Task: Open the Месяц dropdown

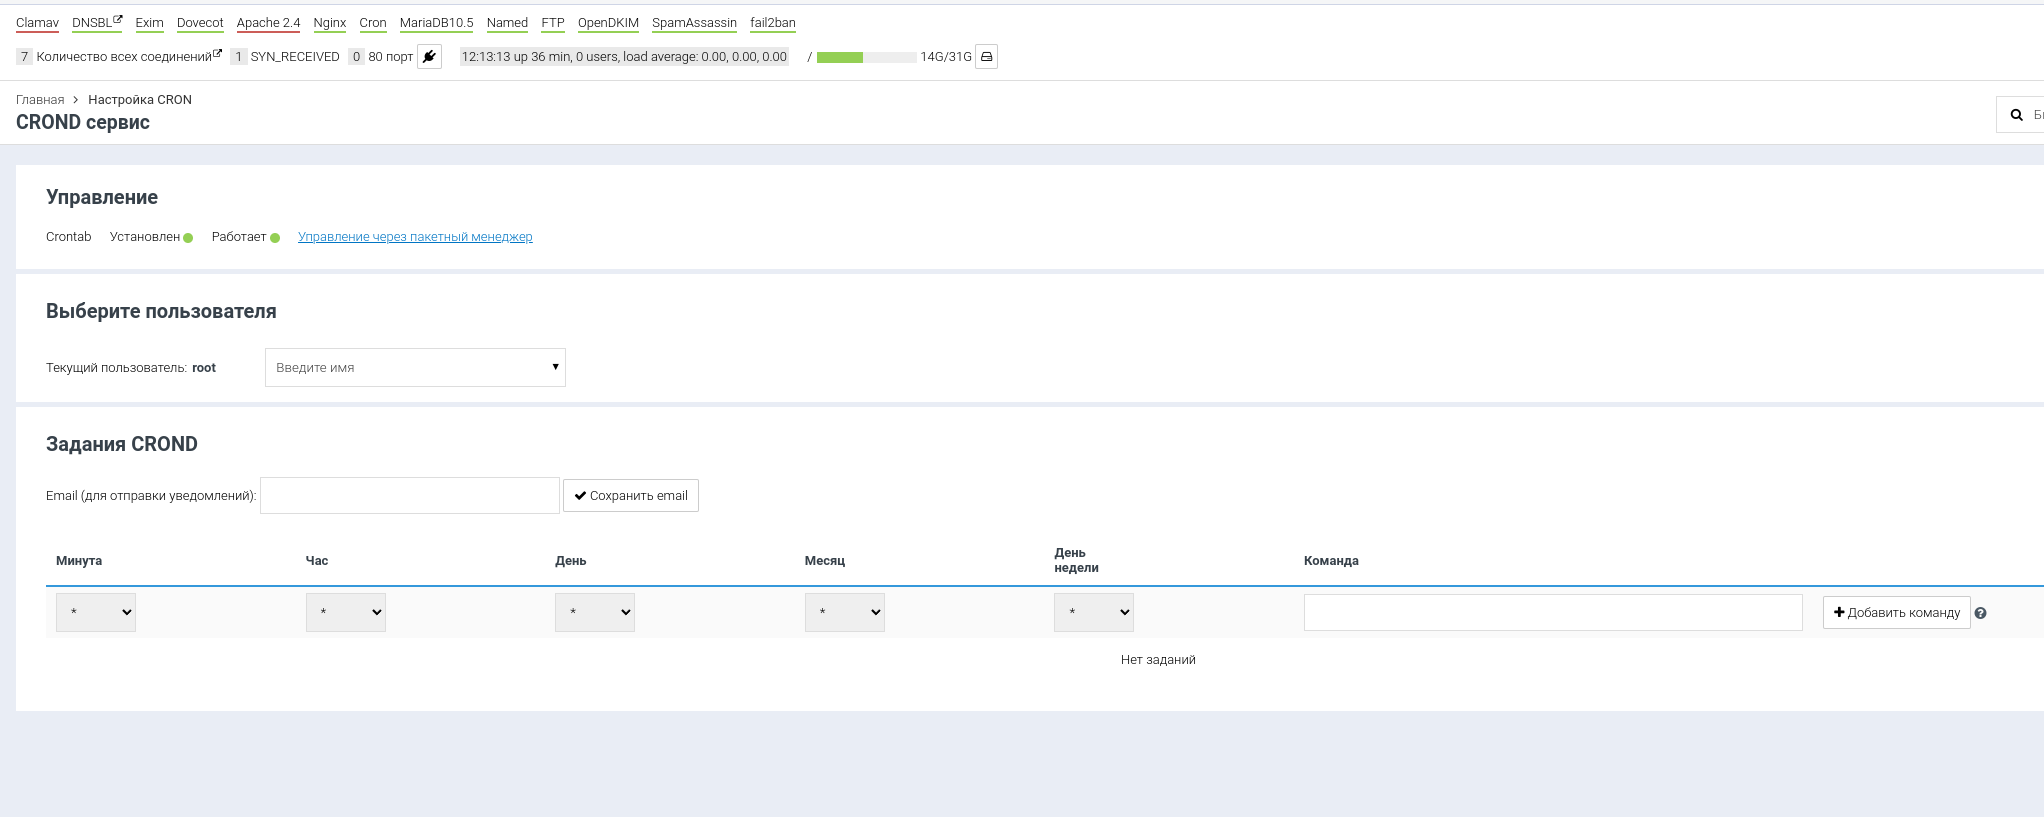Action: click(844, 612)
